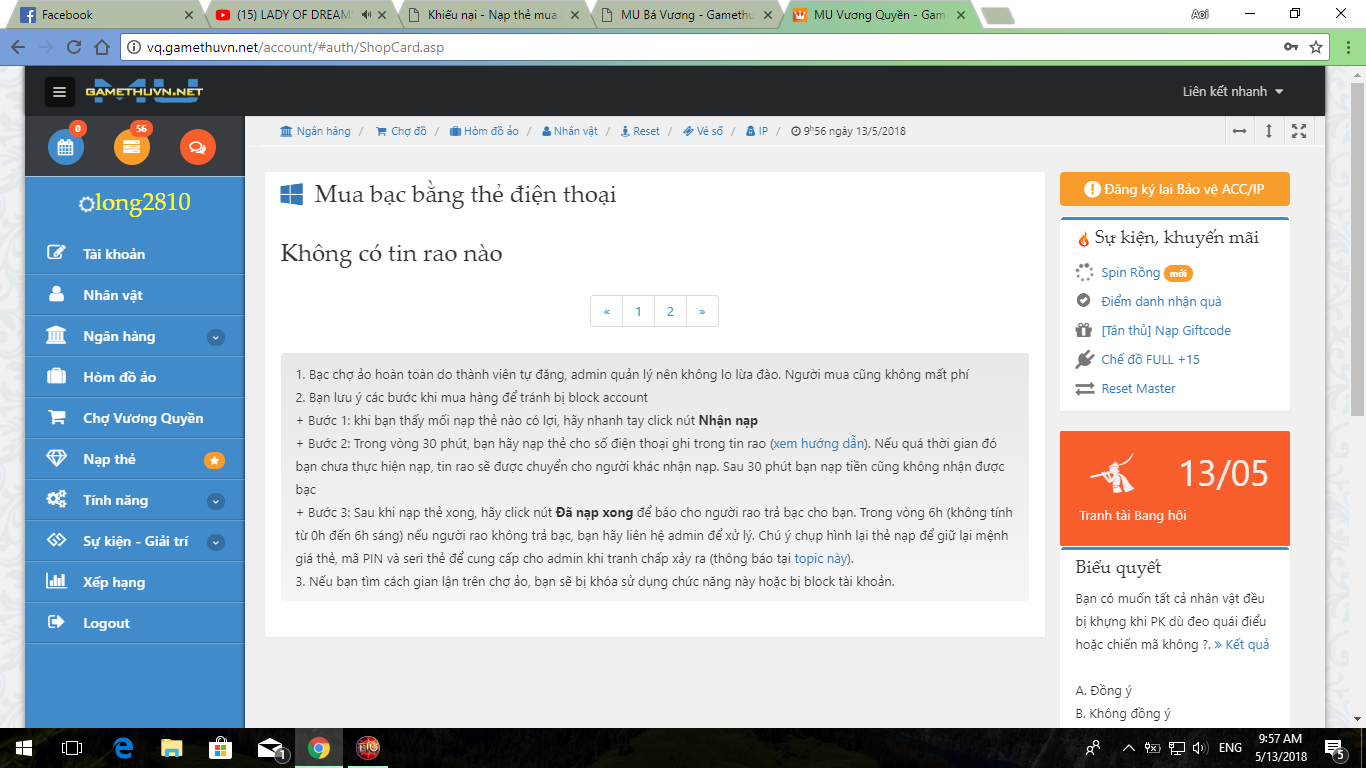The height and width of the screenshot is (768, 1366).
Task: Open the blue calendar icon
Action: (x=66, y=147)
